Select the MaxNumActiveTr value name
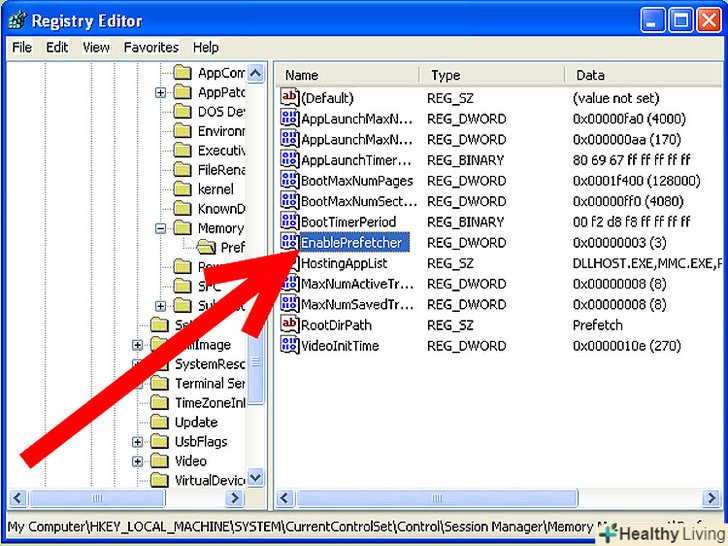 [x=357, y=284]
